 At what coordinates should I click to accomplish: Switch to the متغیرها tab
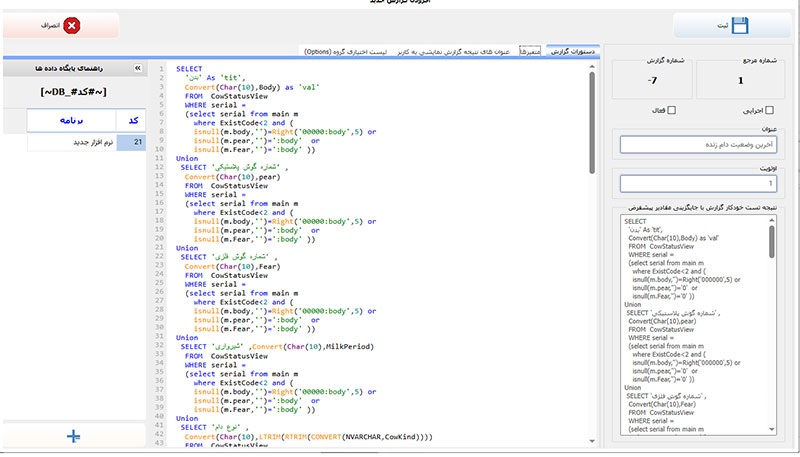click(529, 50)
